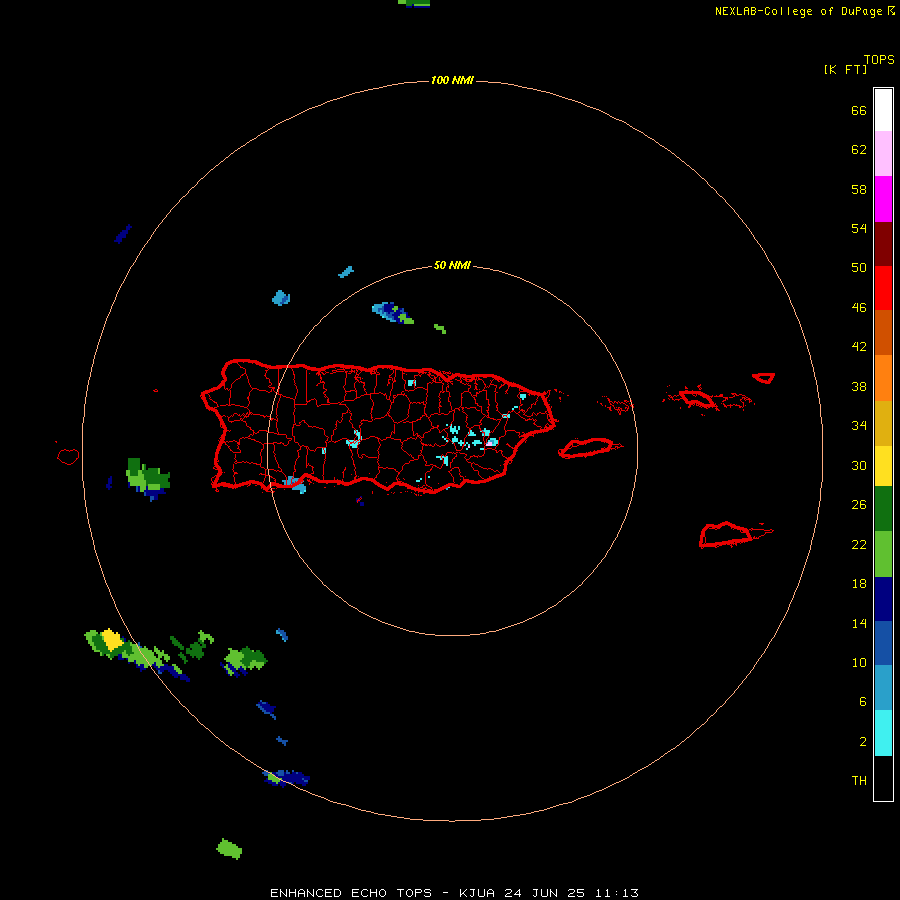Select the bright red legend color block
Viewport: 900px width, 900px height.
tap(883, 288)
